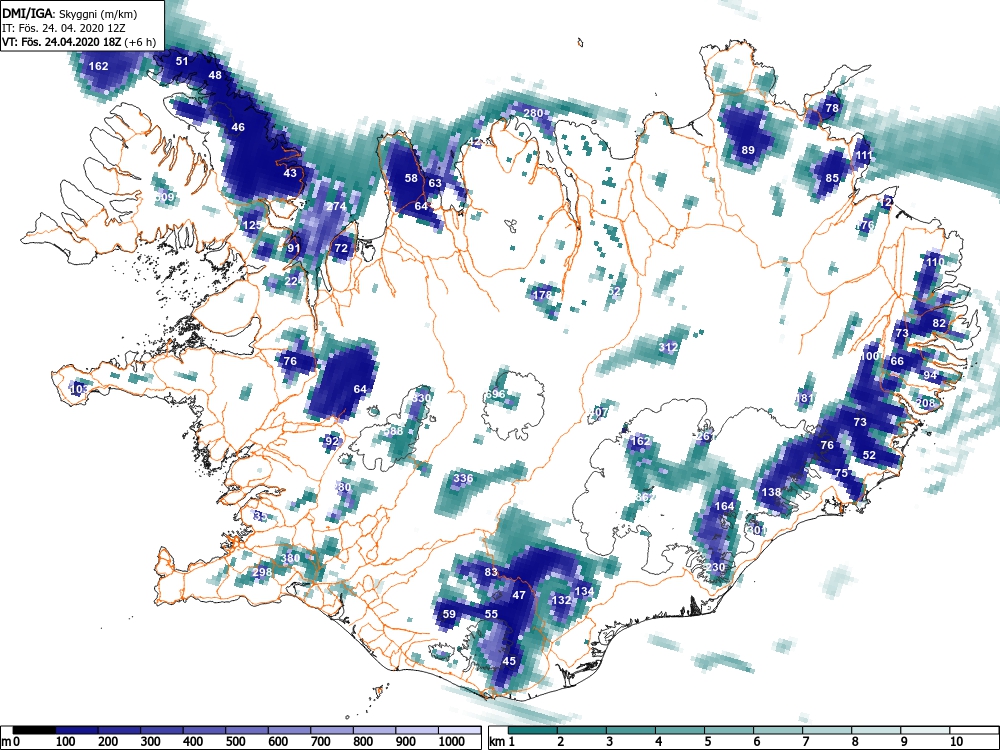
Task: Click the visibility value 164 on the map
Action: [724, 506]
